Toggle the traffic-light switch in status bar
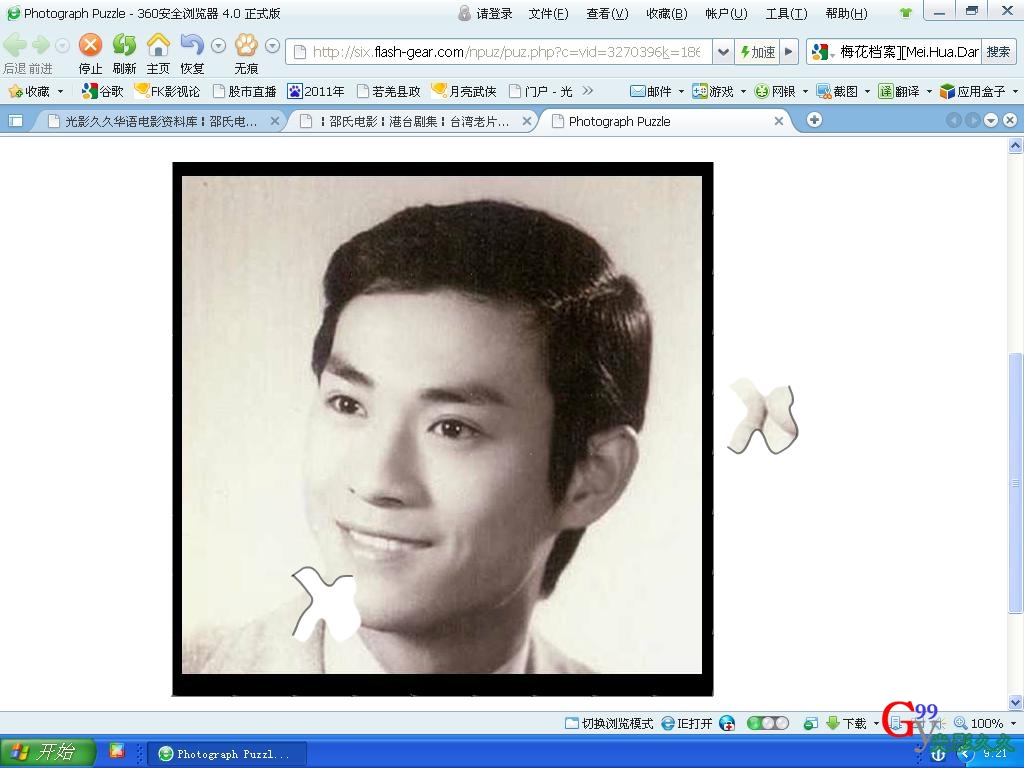 click(767, 723)
